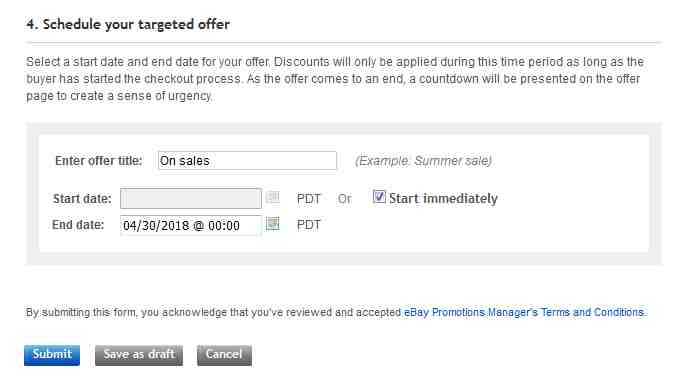Click the offer description paragraph text

tap(335, 79)
